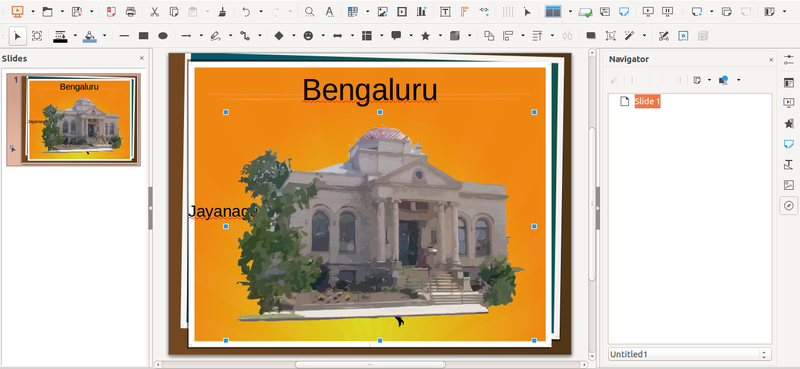800x369 pixels.
Task: Open the Master Slides sidebar deck
Action: 789,144
